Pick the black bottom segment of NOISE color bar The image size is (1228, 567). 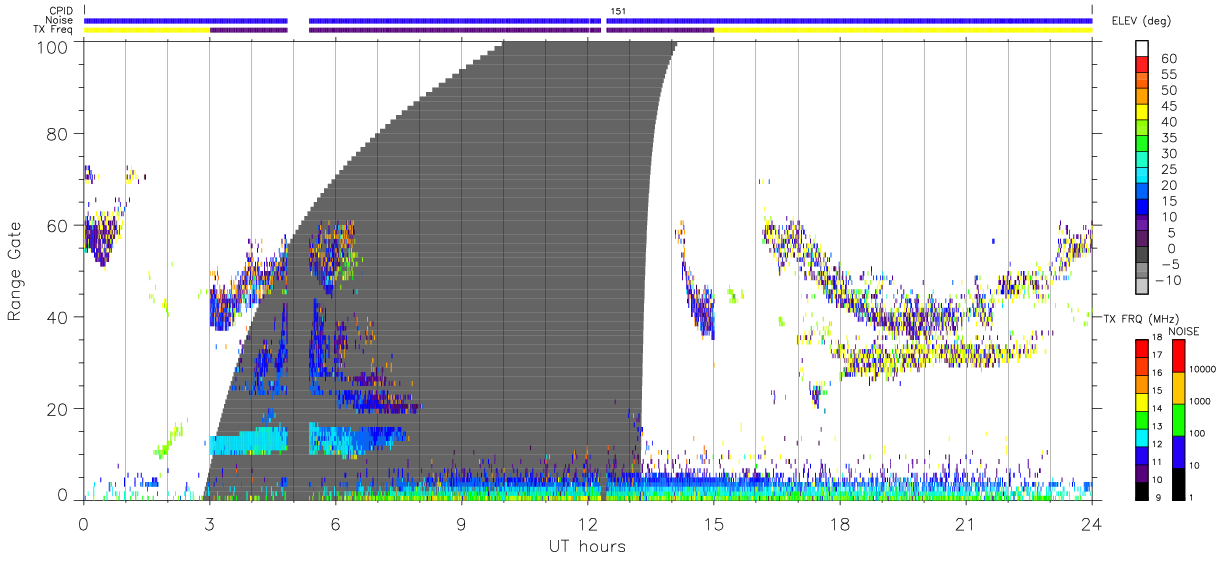(x=1179, y=484)
